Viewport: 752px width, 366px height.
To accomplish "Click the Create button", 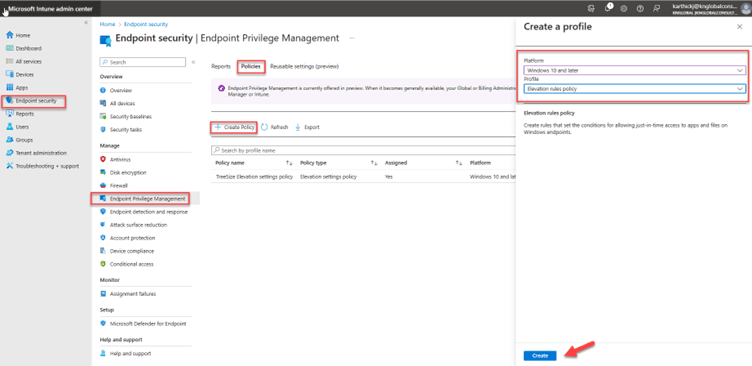I will pyautogui.click(x=540, y=355).
